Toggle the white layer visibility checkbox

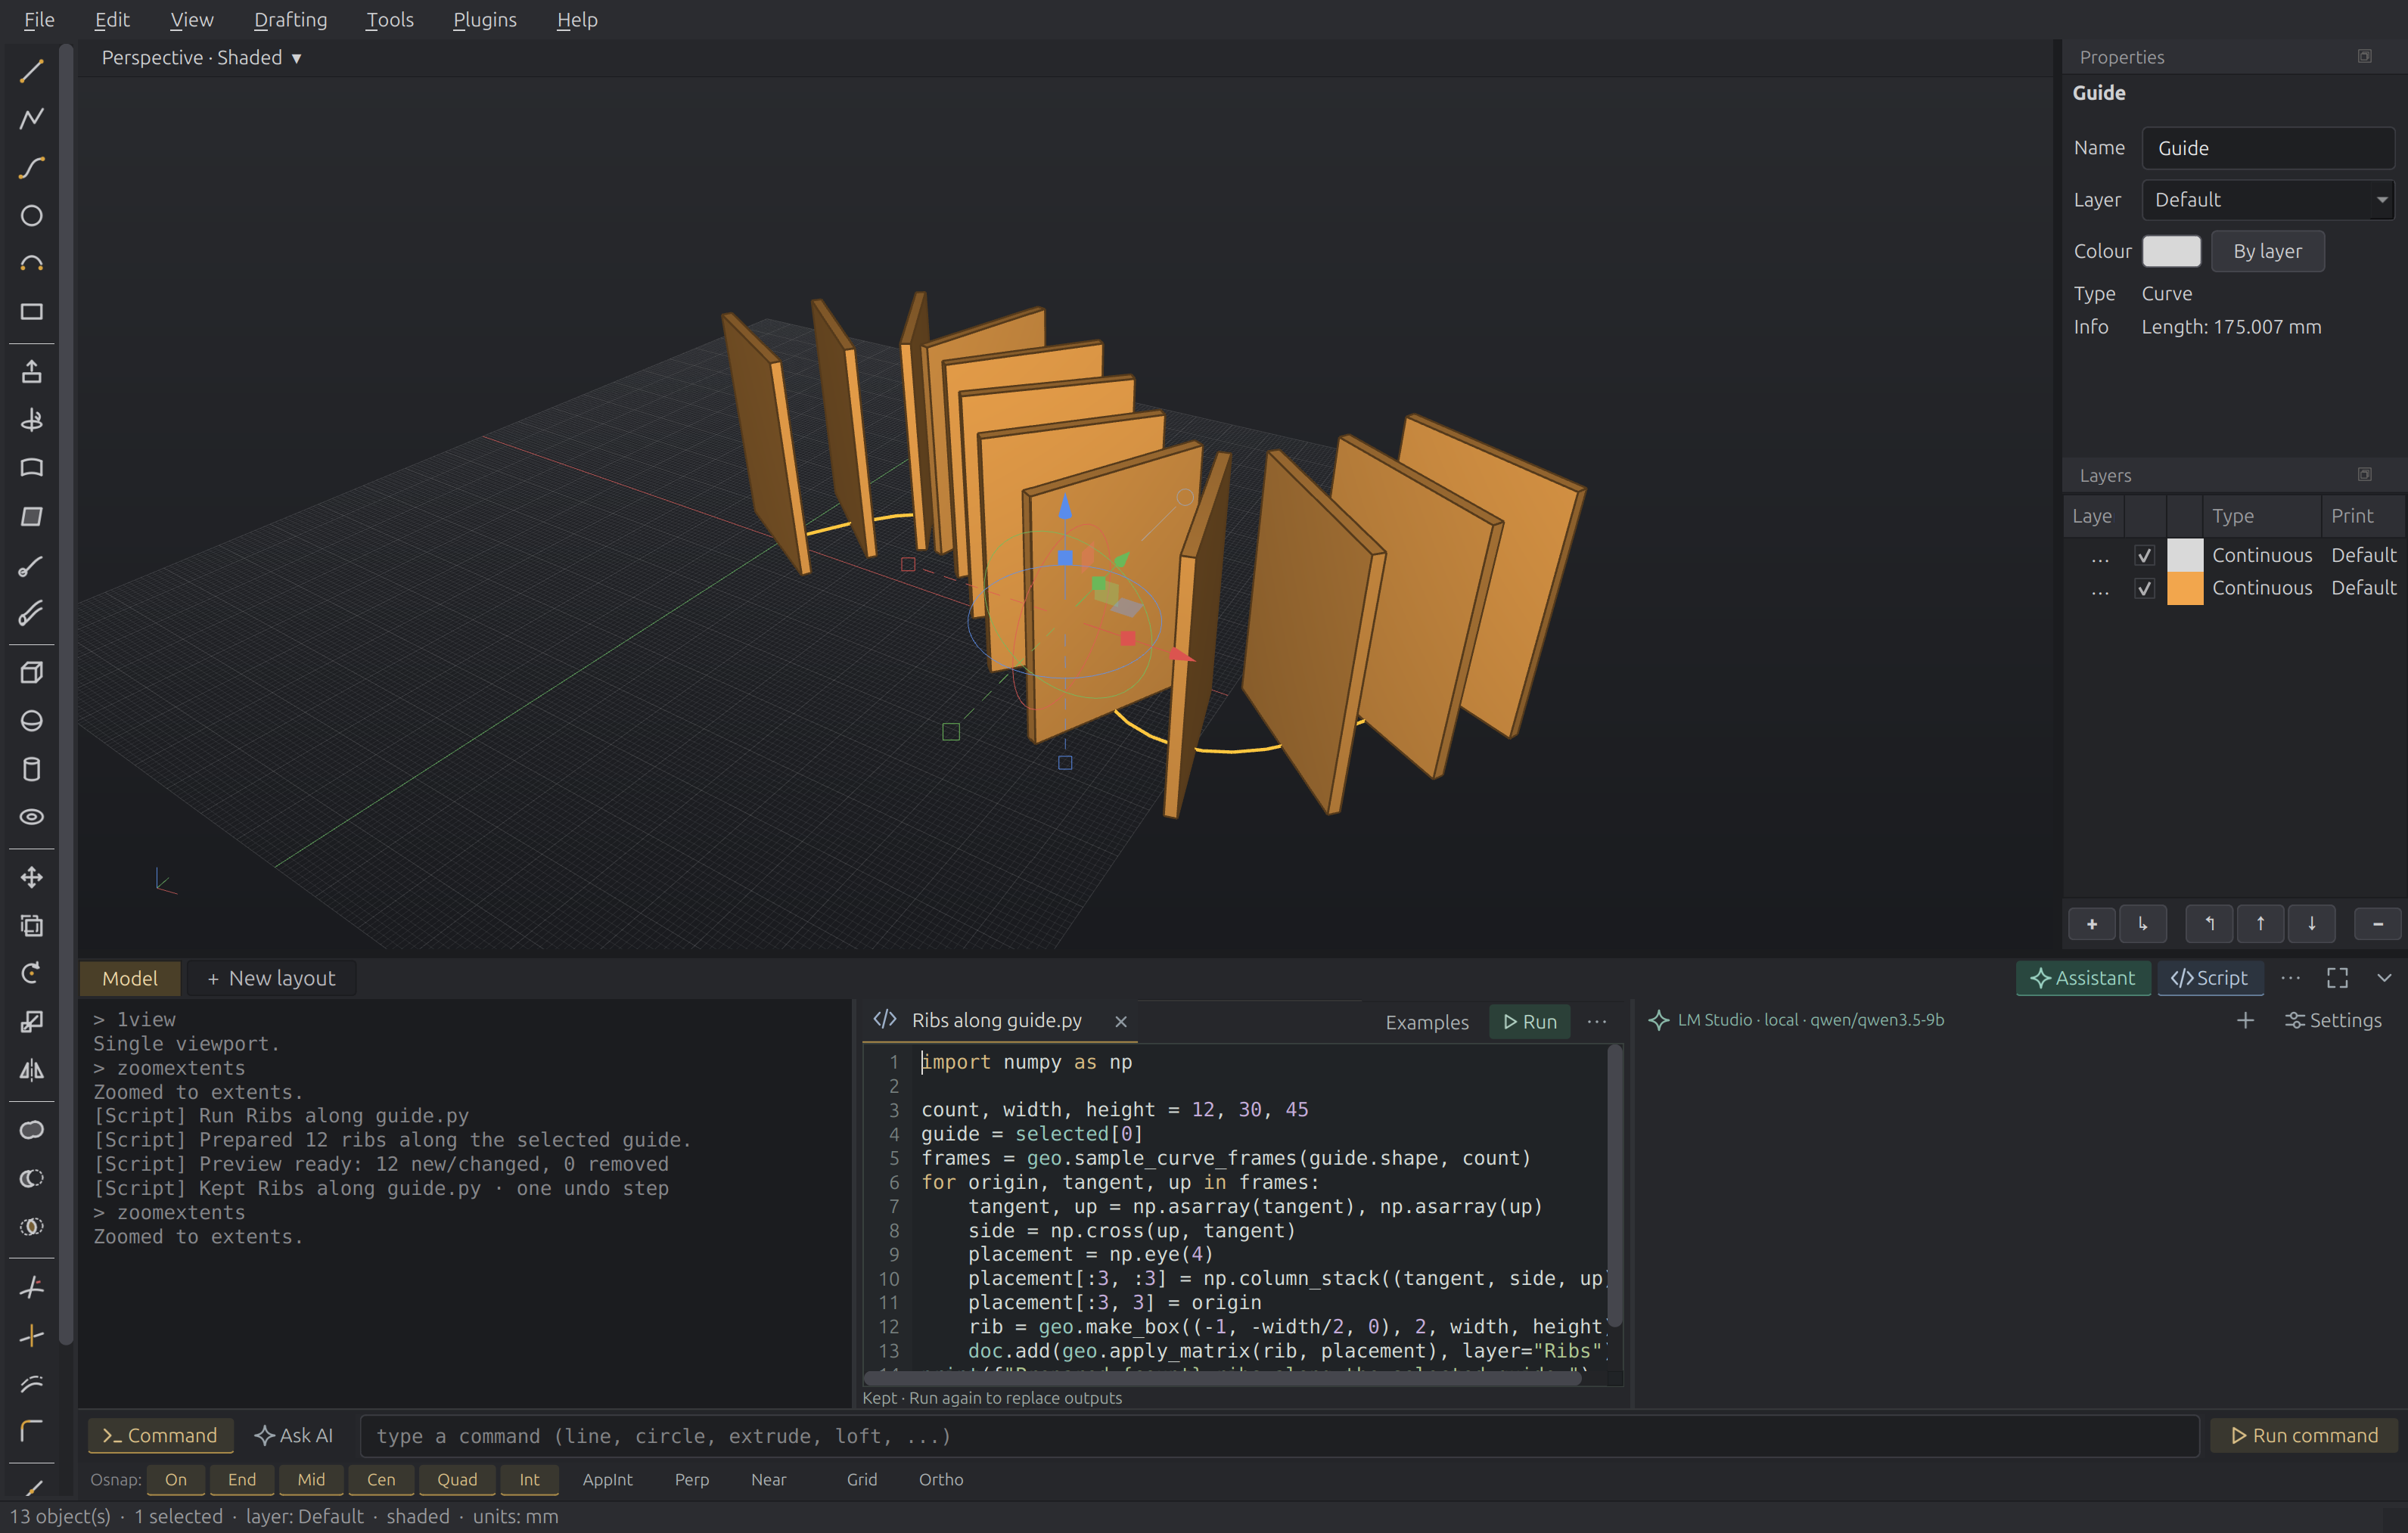pos(2144,555)
